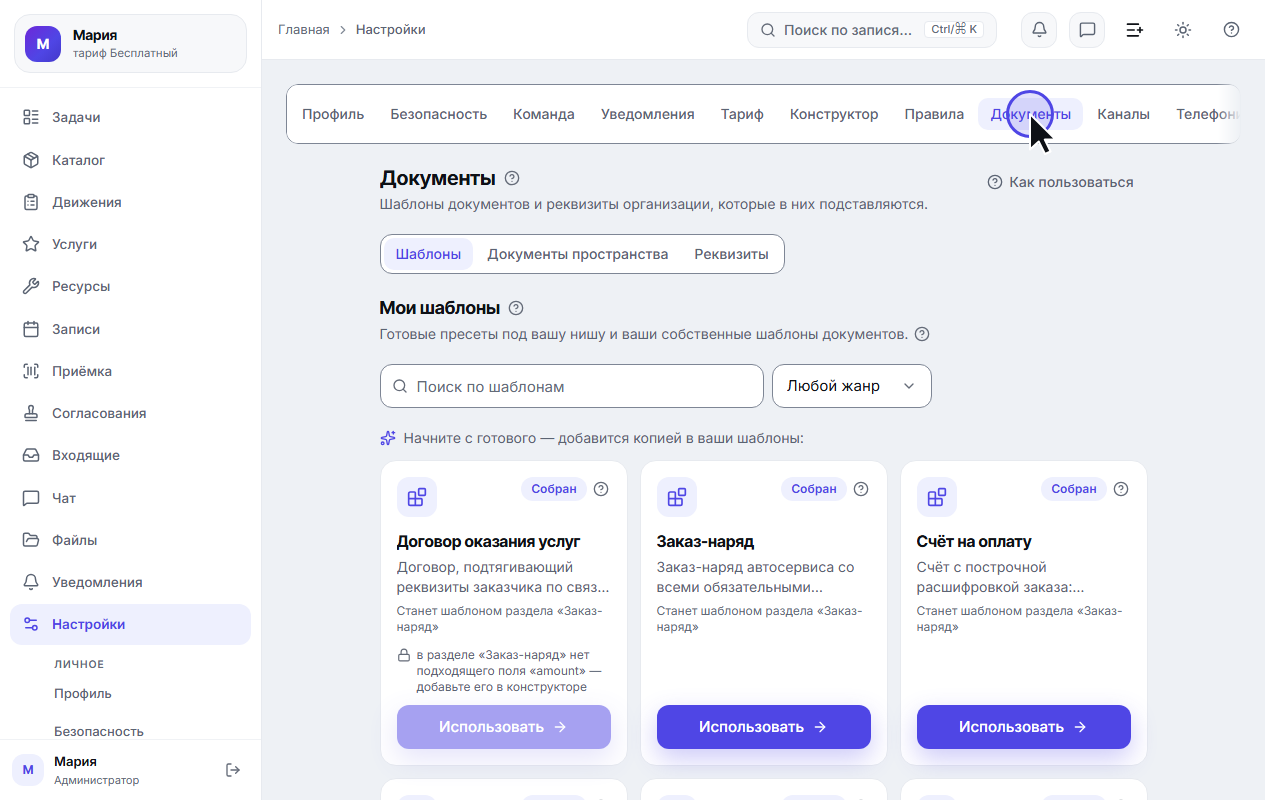Open the help question mark in the top bar
The image size is (1280, 800).
1231,30
